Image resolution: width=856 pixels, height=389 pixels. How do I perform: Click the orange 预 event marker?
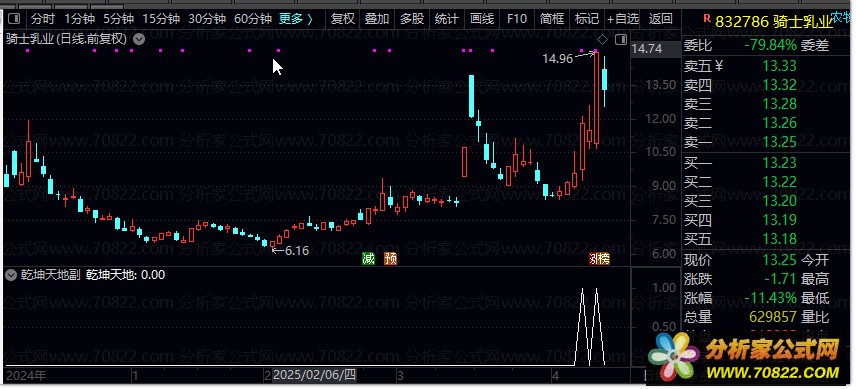[390, 259]
